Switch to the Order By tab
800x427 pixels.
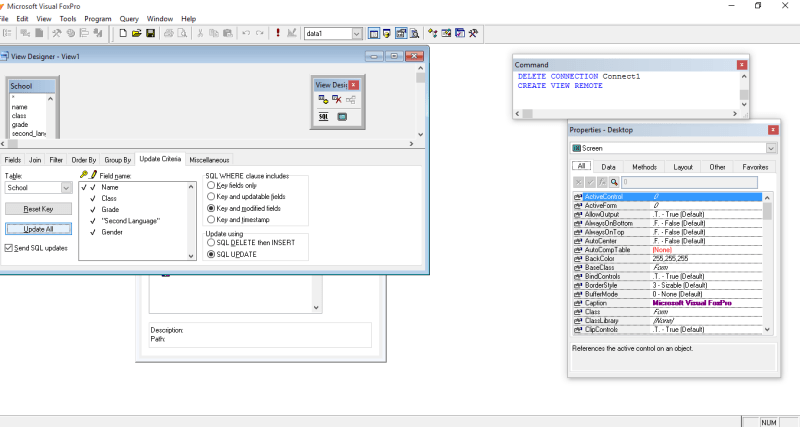(x=84, y=160)
